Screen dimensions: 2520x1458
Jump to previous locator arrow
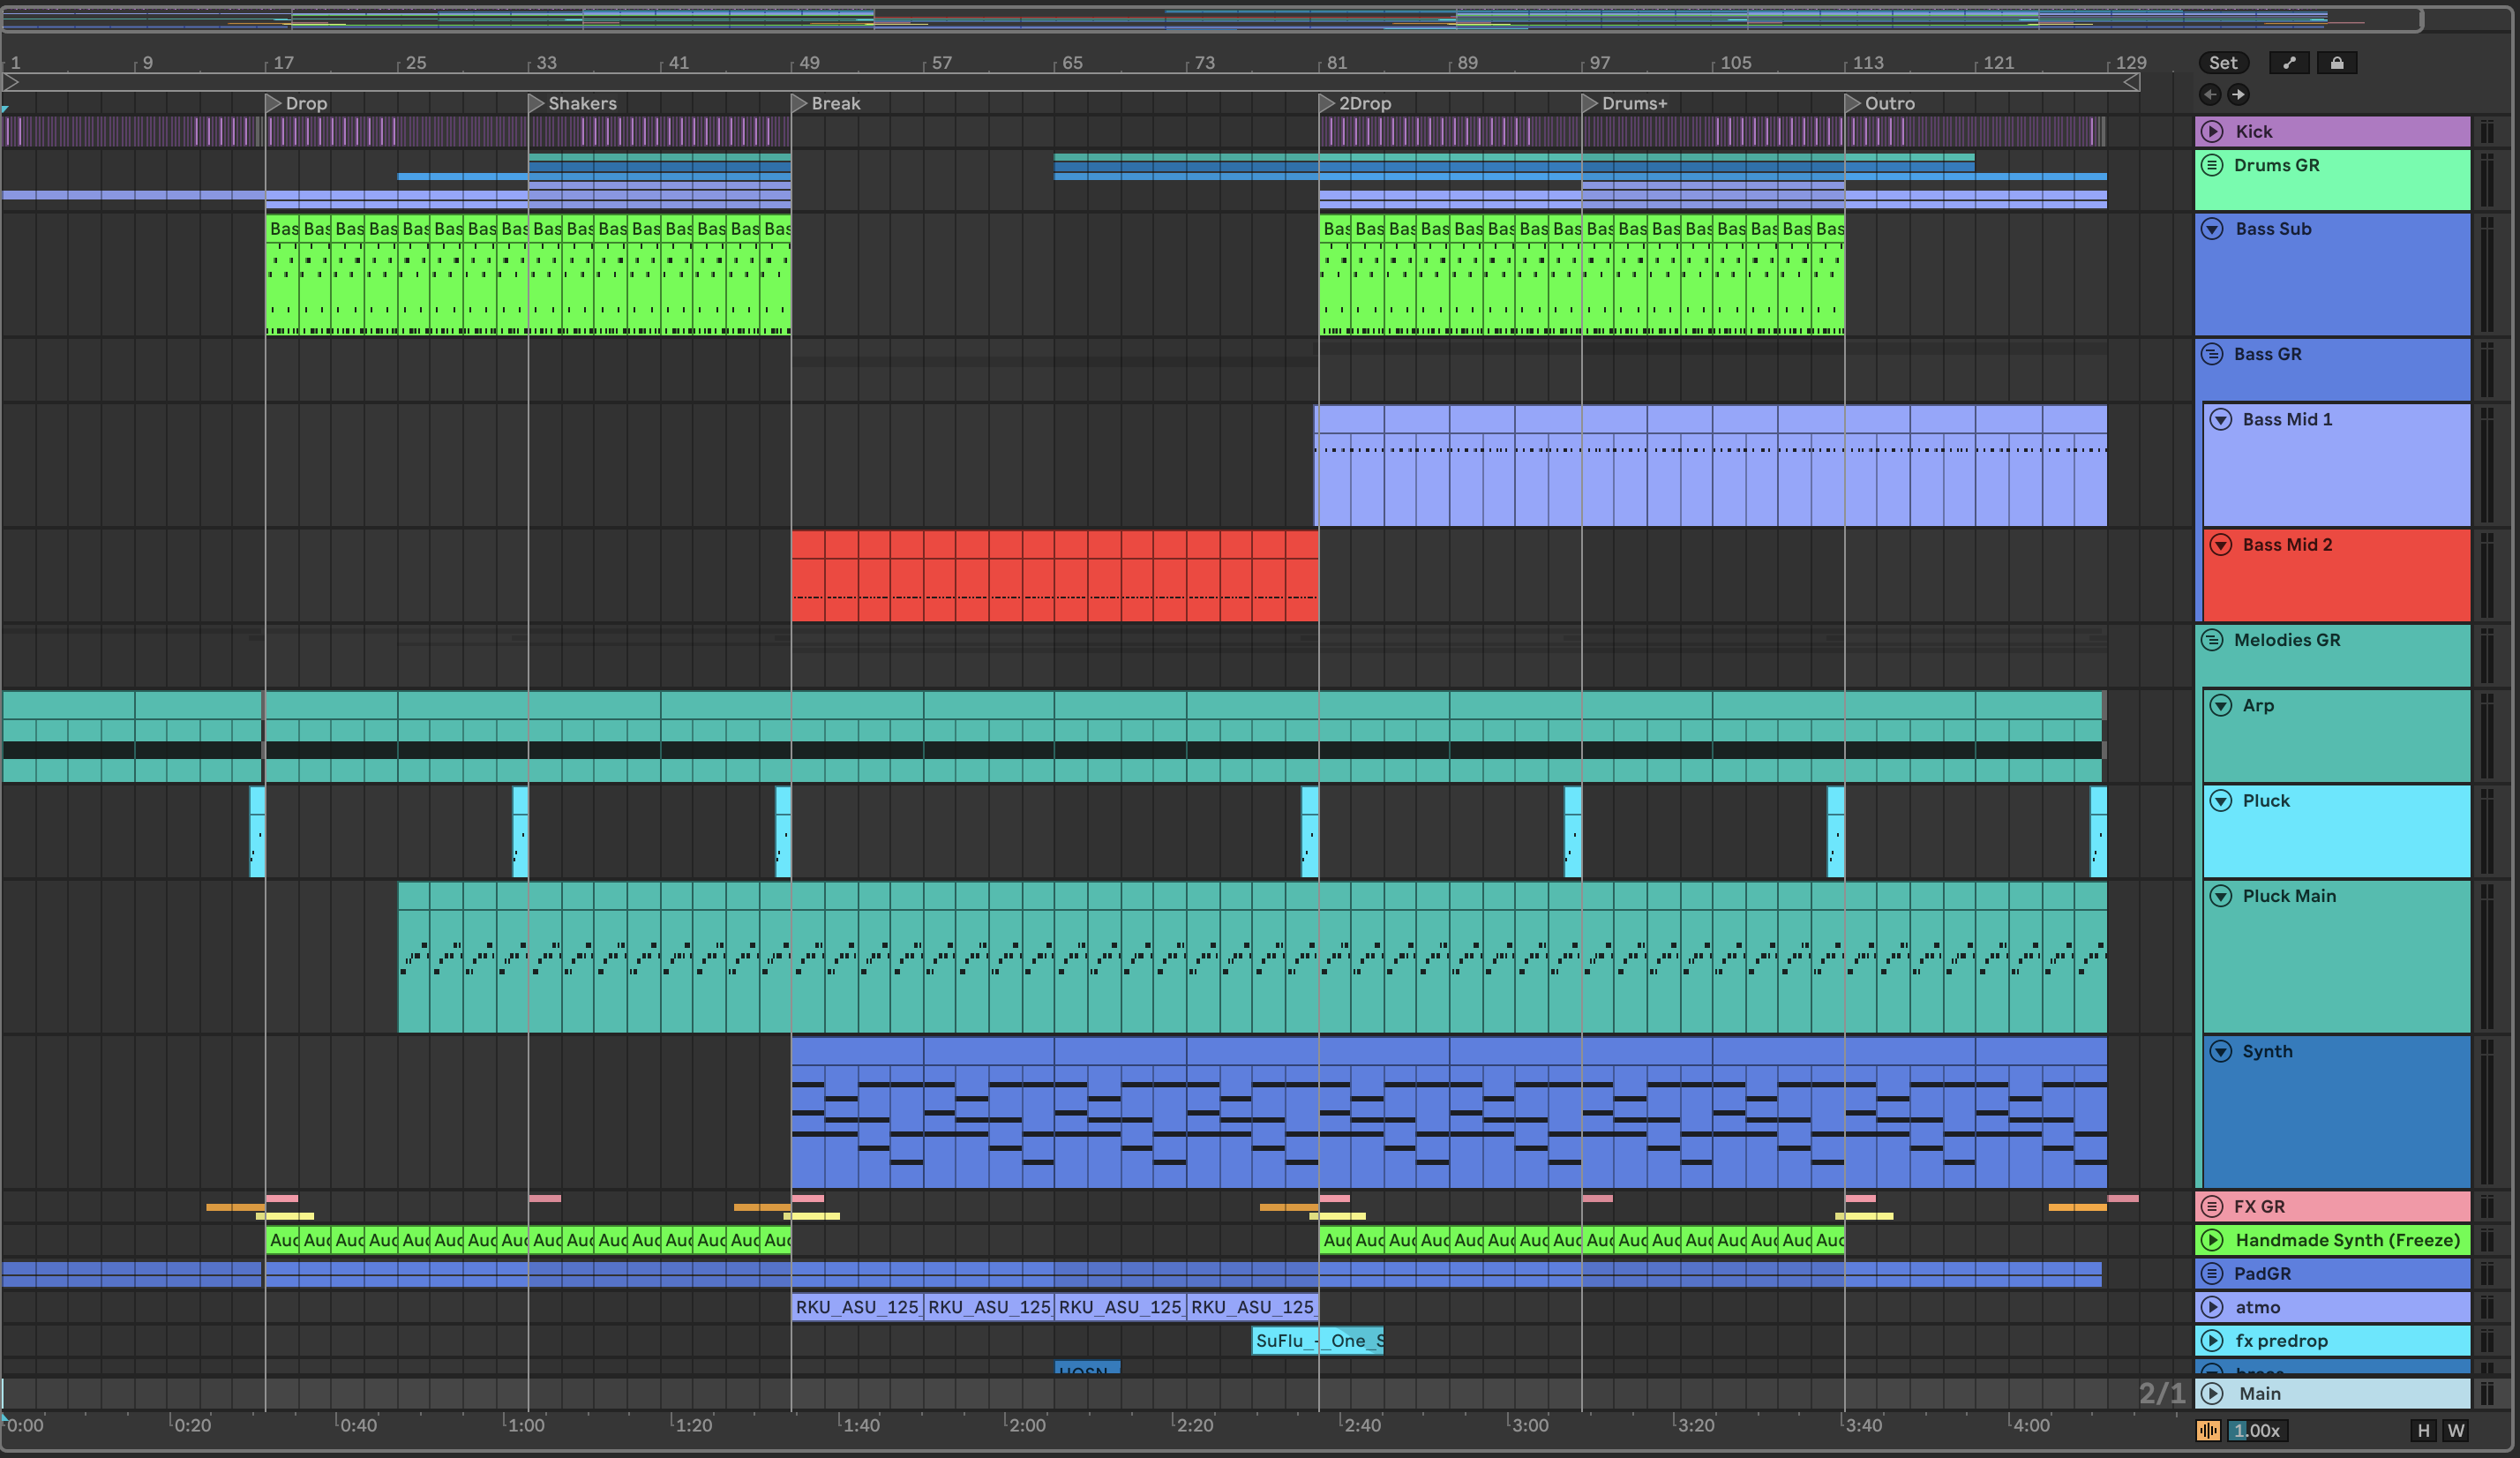pos(2210,94)
